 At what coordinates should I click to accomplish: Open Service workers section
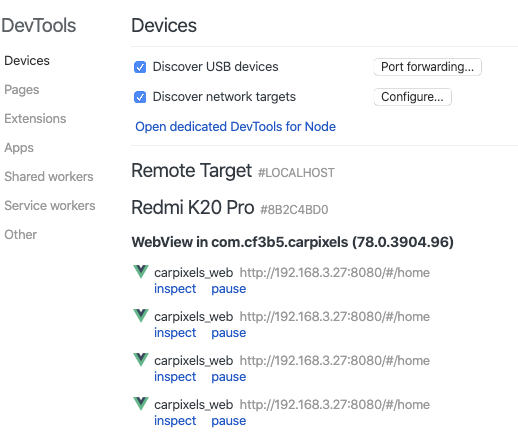tap(50, 206)
